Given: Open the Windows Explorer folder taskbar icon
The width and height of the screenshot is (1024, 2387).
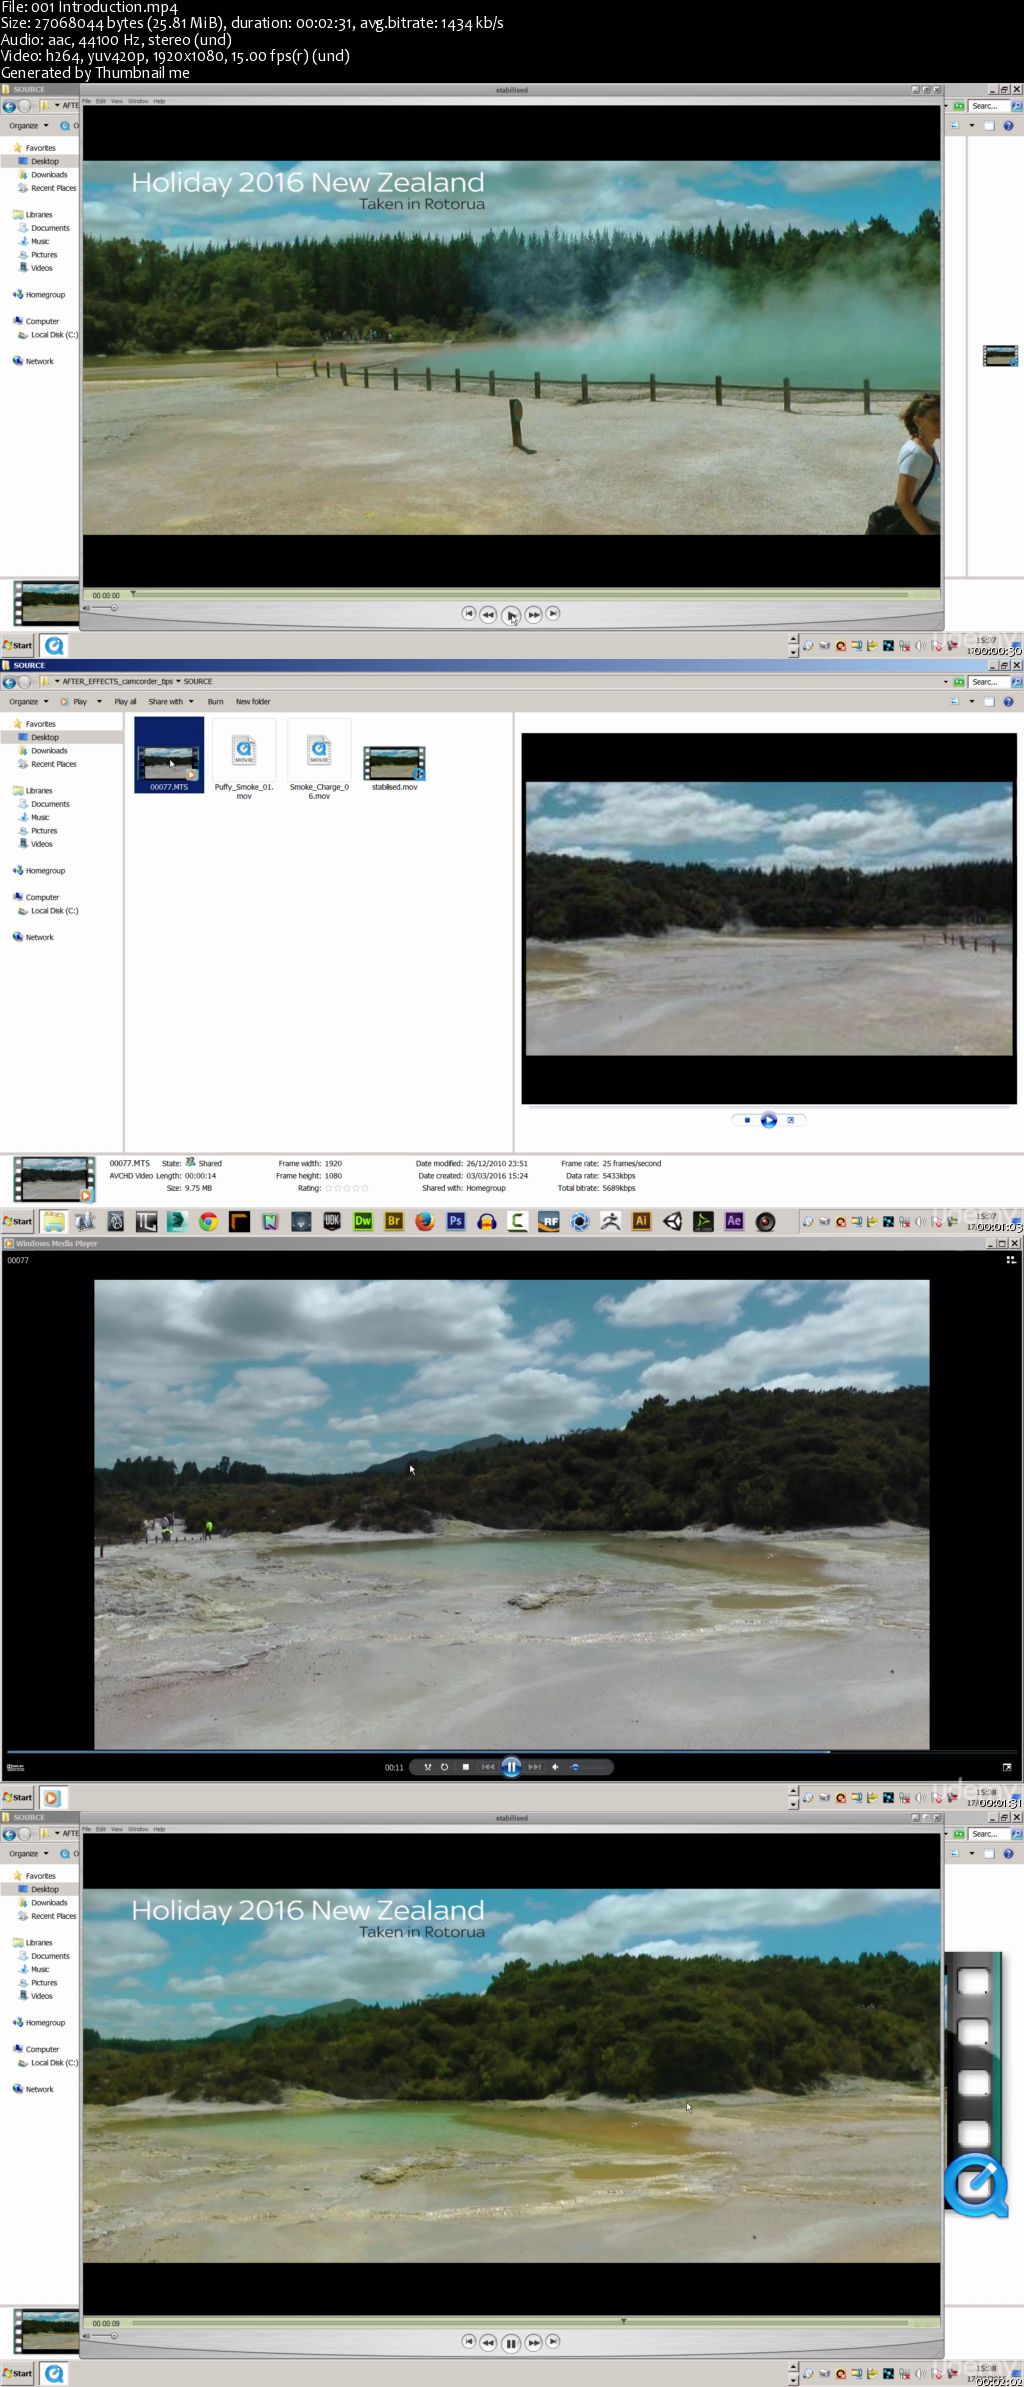Looking at the screenshot, I should pyautogui.click(x=54, y=1221).
